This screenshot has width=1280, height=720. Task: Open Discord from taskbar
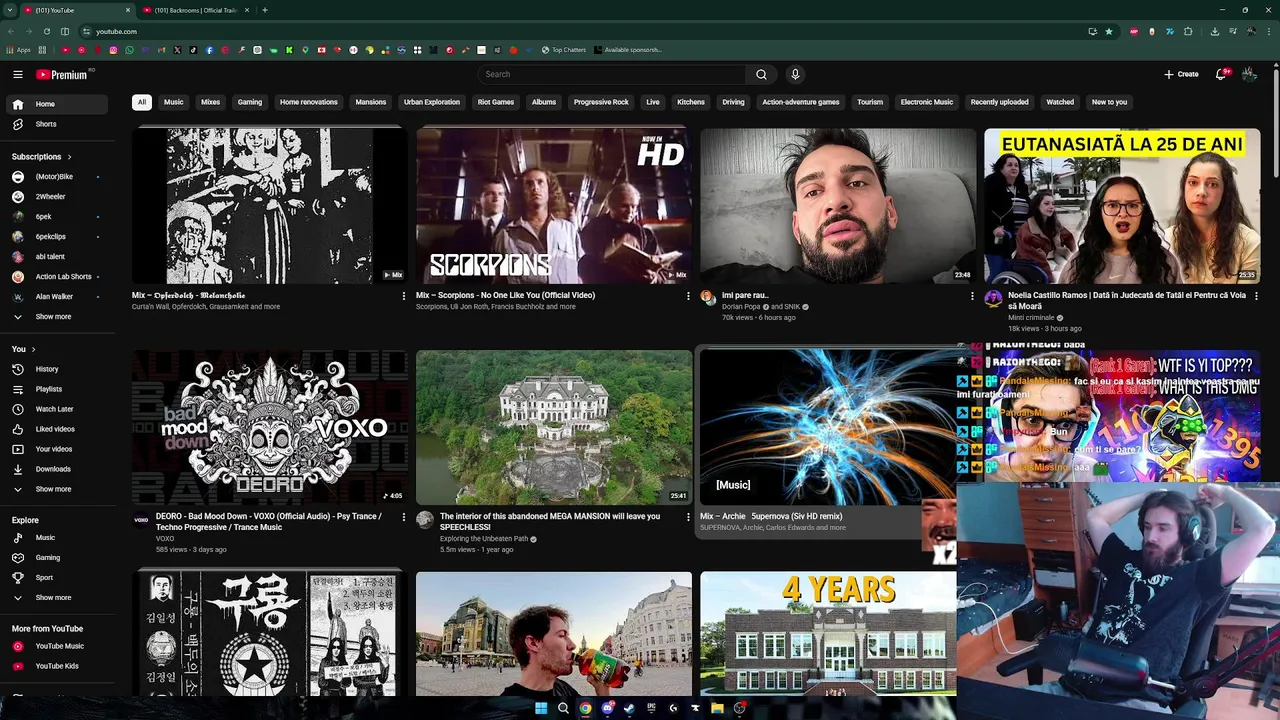607,708
